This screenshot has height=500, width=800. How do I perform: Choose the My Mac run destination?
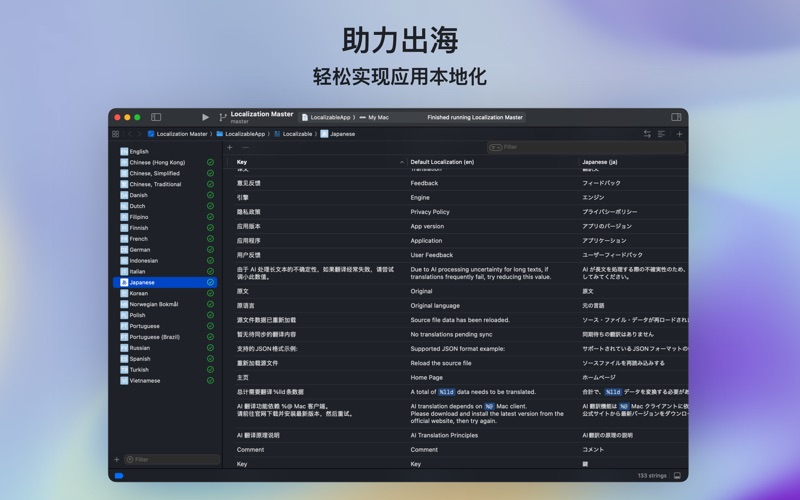coord(374,117)
